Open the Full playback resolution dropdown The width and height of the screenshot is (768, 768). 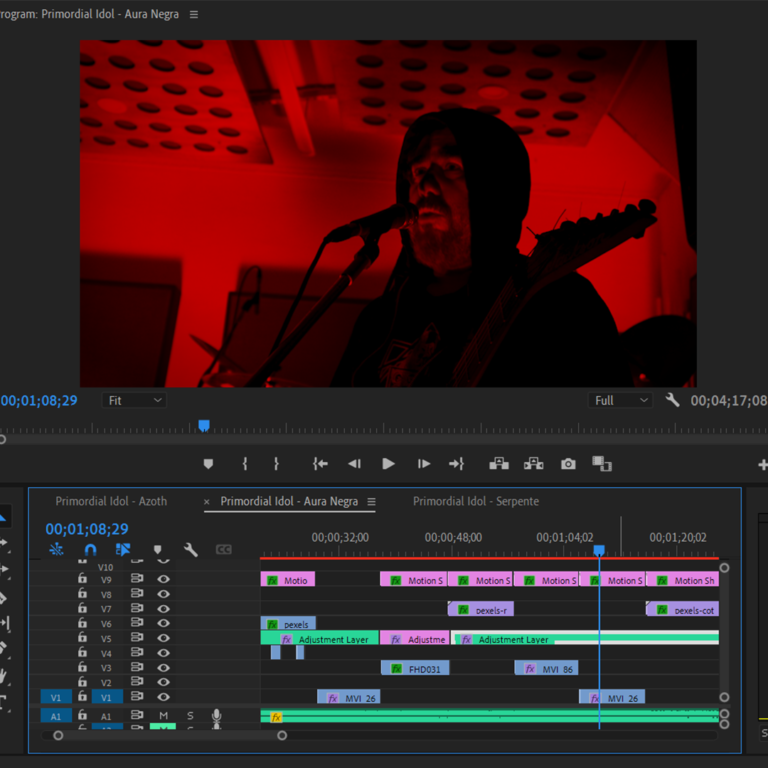[x=620, y=401]
